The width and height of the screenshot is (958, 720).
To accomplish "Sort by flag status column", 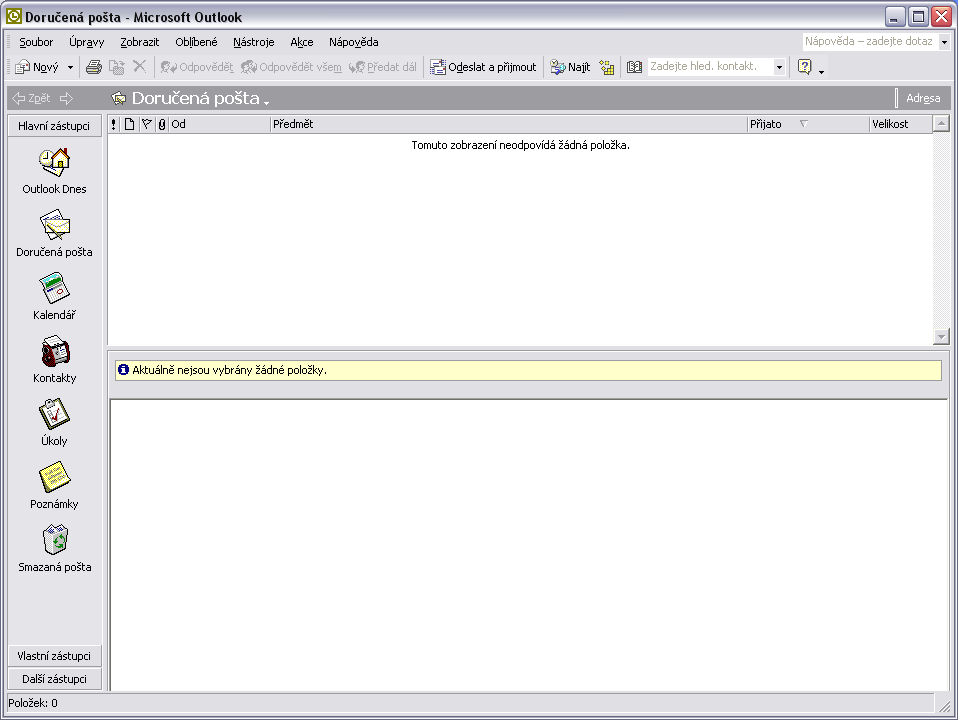I will click(x=147, y=125).
